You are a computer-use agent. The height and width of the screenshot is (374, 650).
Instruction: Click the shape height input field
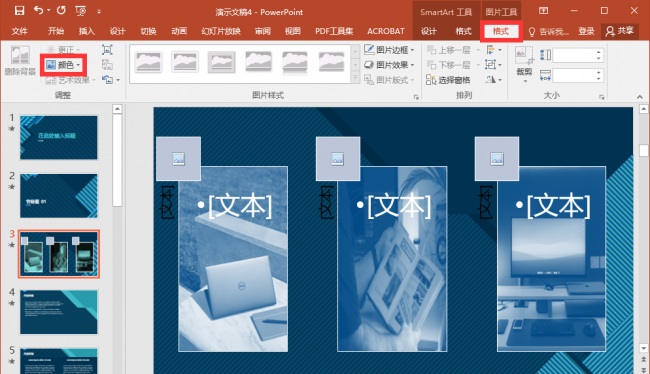(575, 56)
